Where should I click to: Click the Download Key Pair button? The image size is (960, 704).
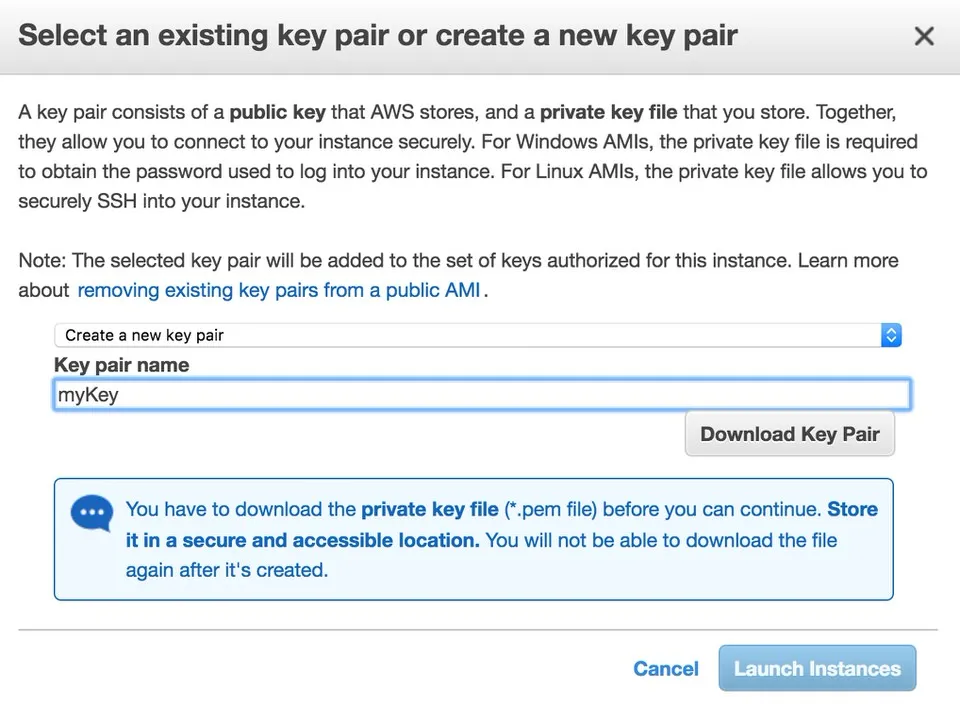pyautogui.click(x=789, y=434)
